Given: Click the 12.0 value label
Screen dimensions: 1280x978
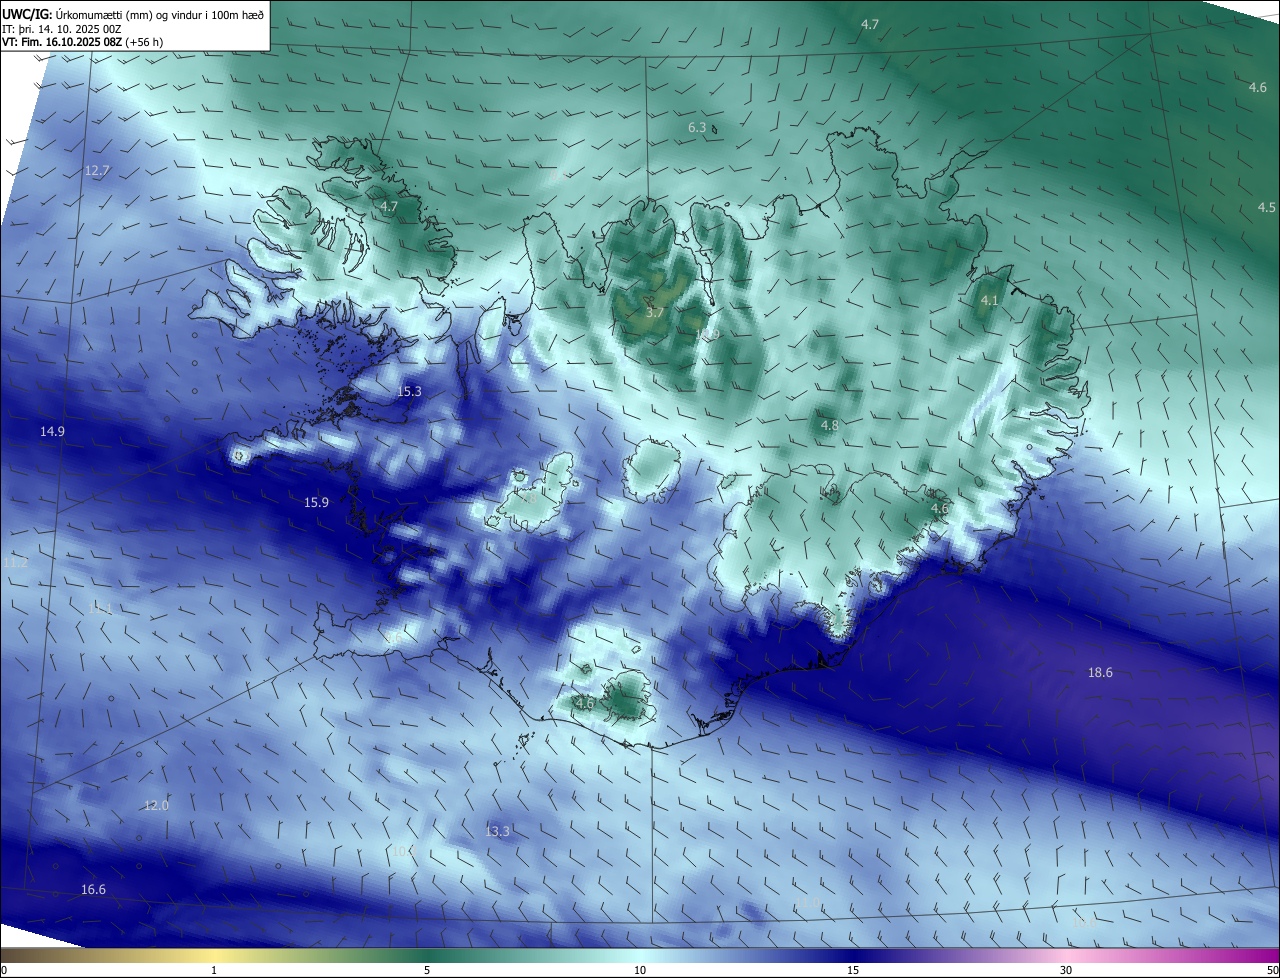Looking at the screenshot, I should click(157, 805).
